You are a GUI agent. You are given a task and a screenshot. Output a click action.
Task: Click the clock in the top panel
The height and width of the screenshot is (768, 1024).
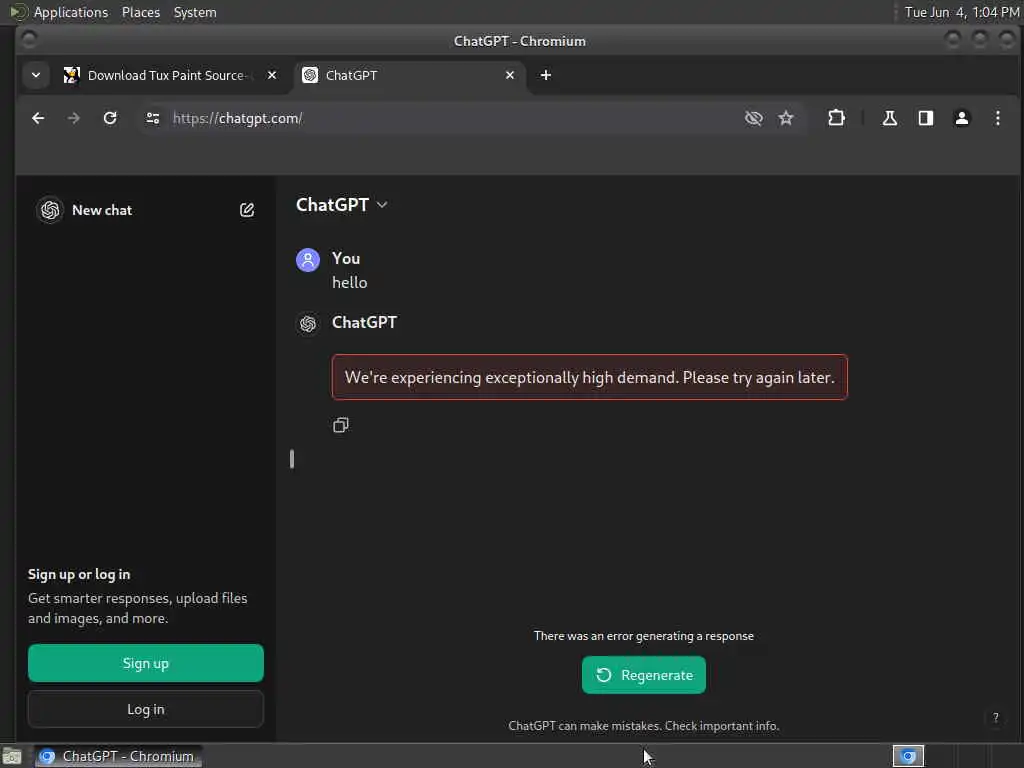[961, 12]
